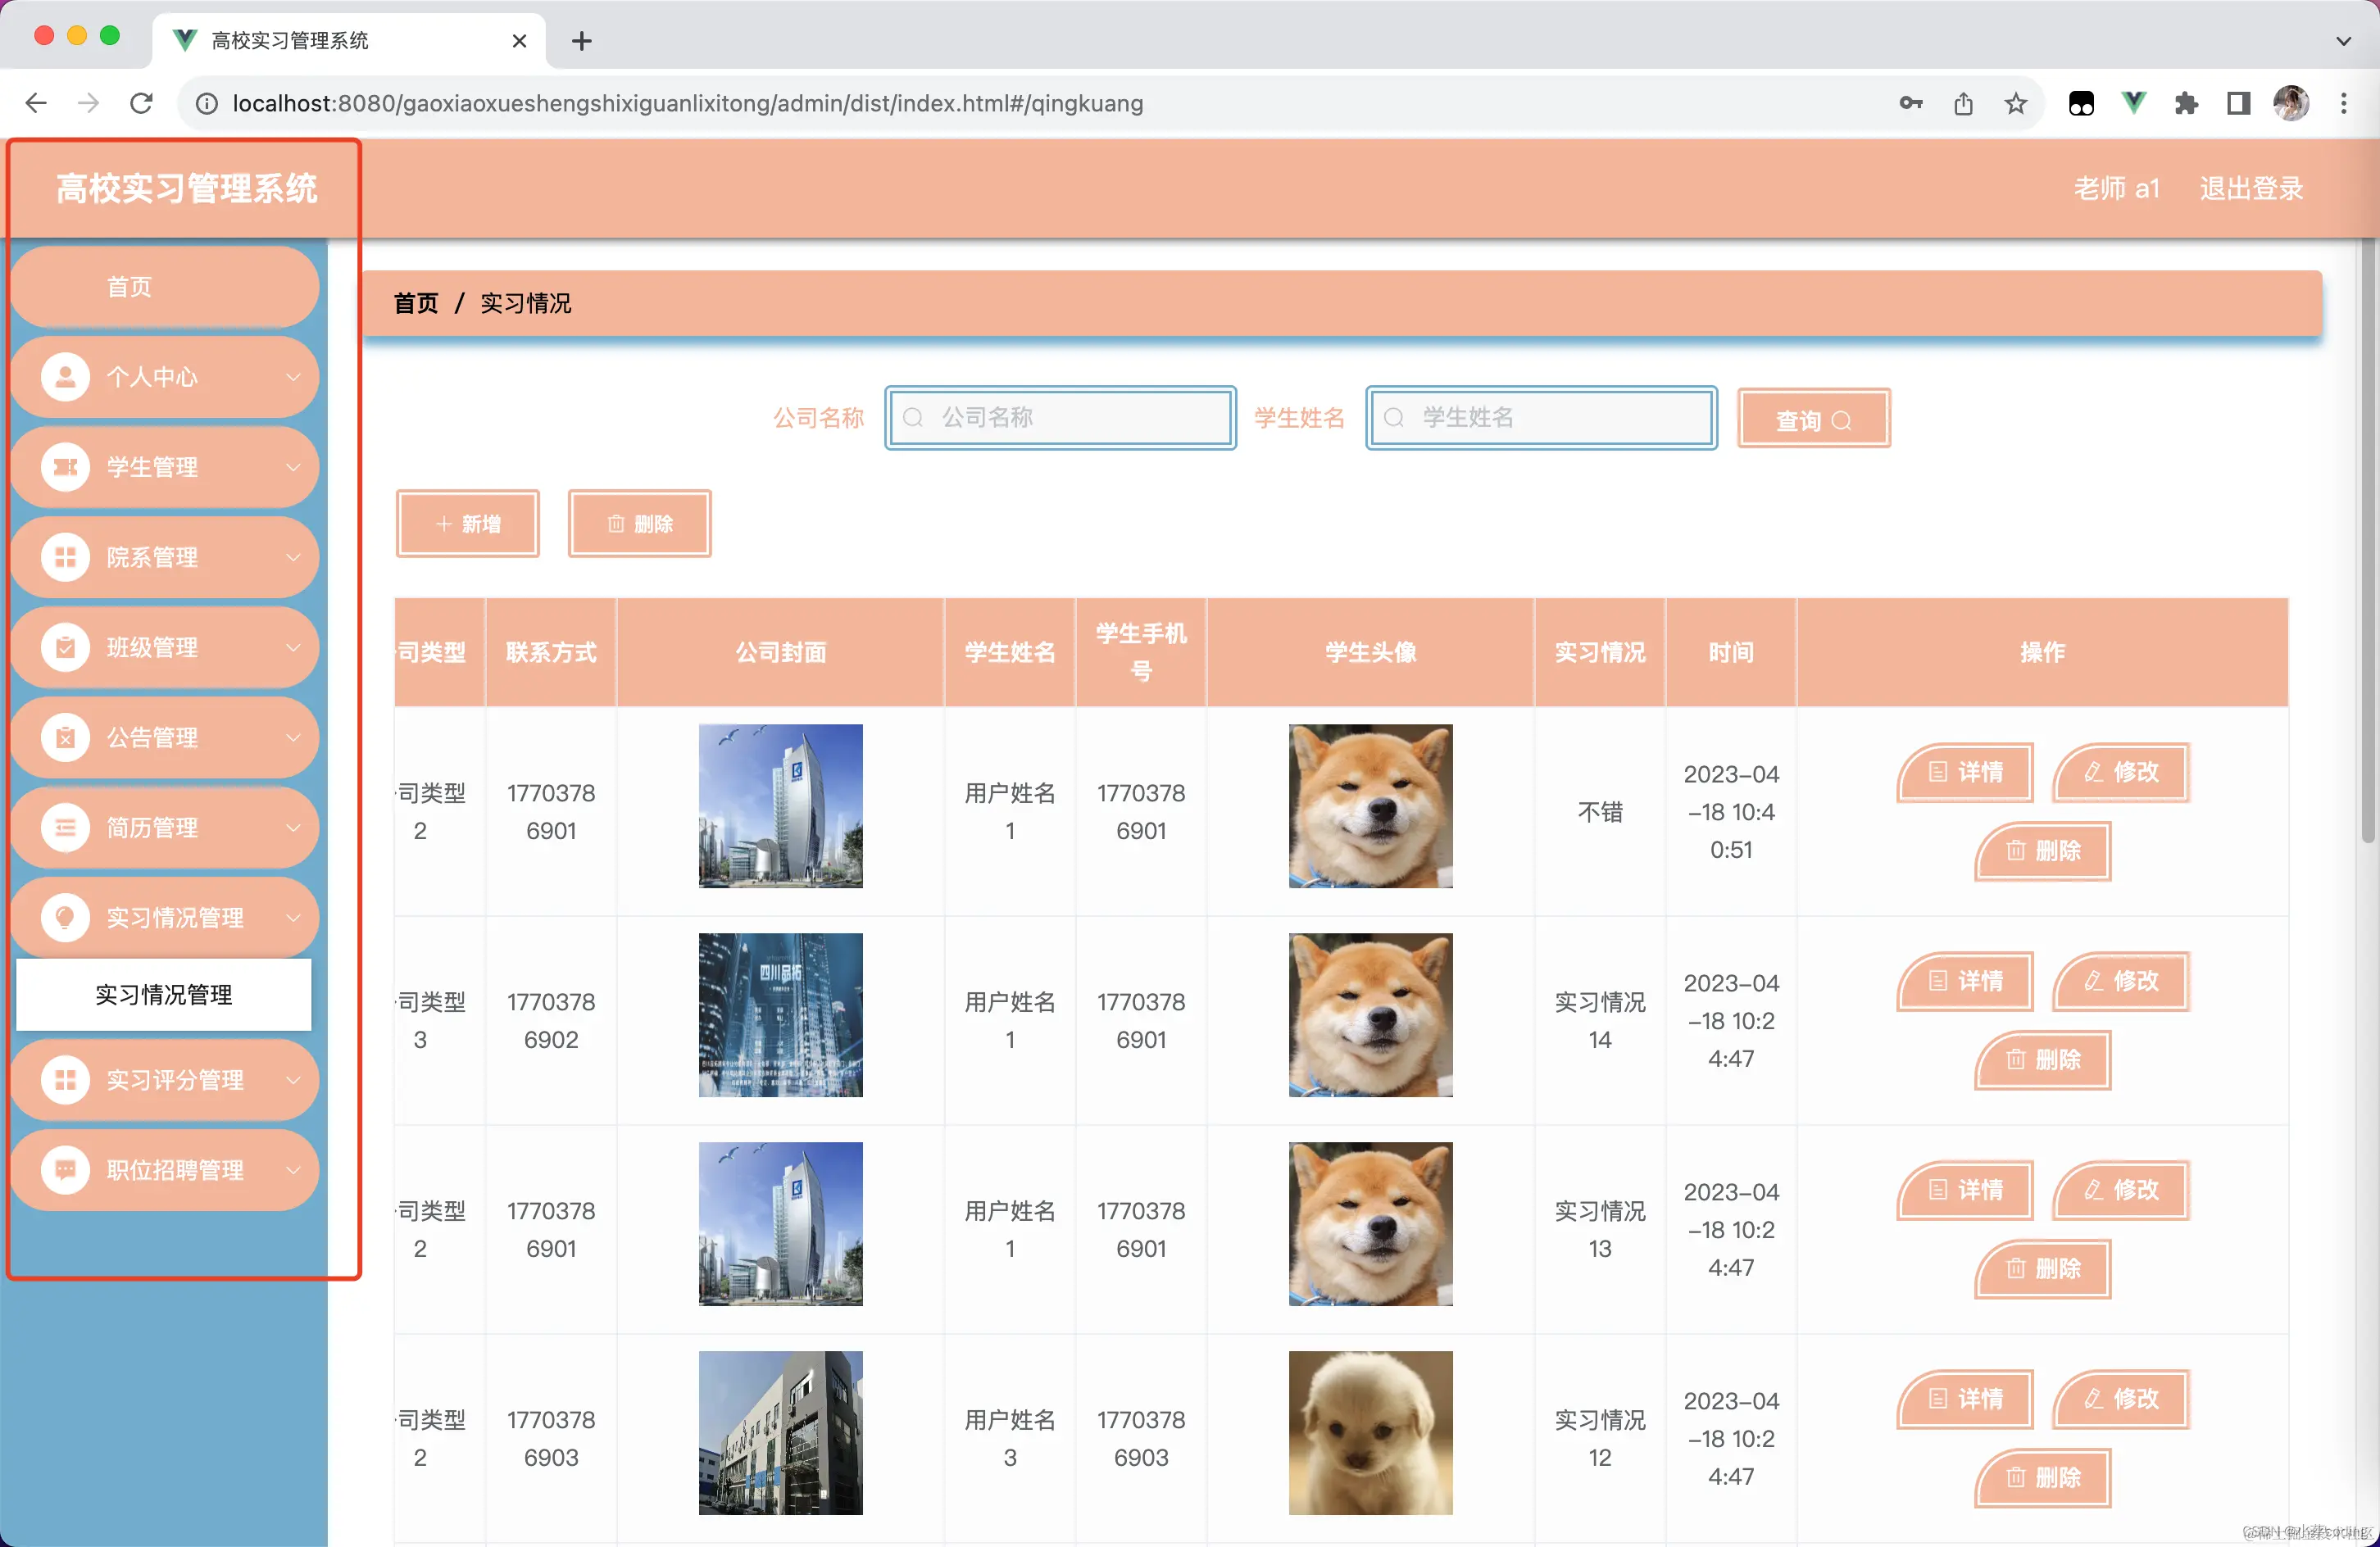Select the 实习情况管理 submenu item
The image size is (2380, 1547).
(163, 994)
